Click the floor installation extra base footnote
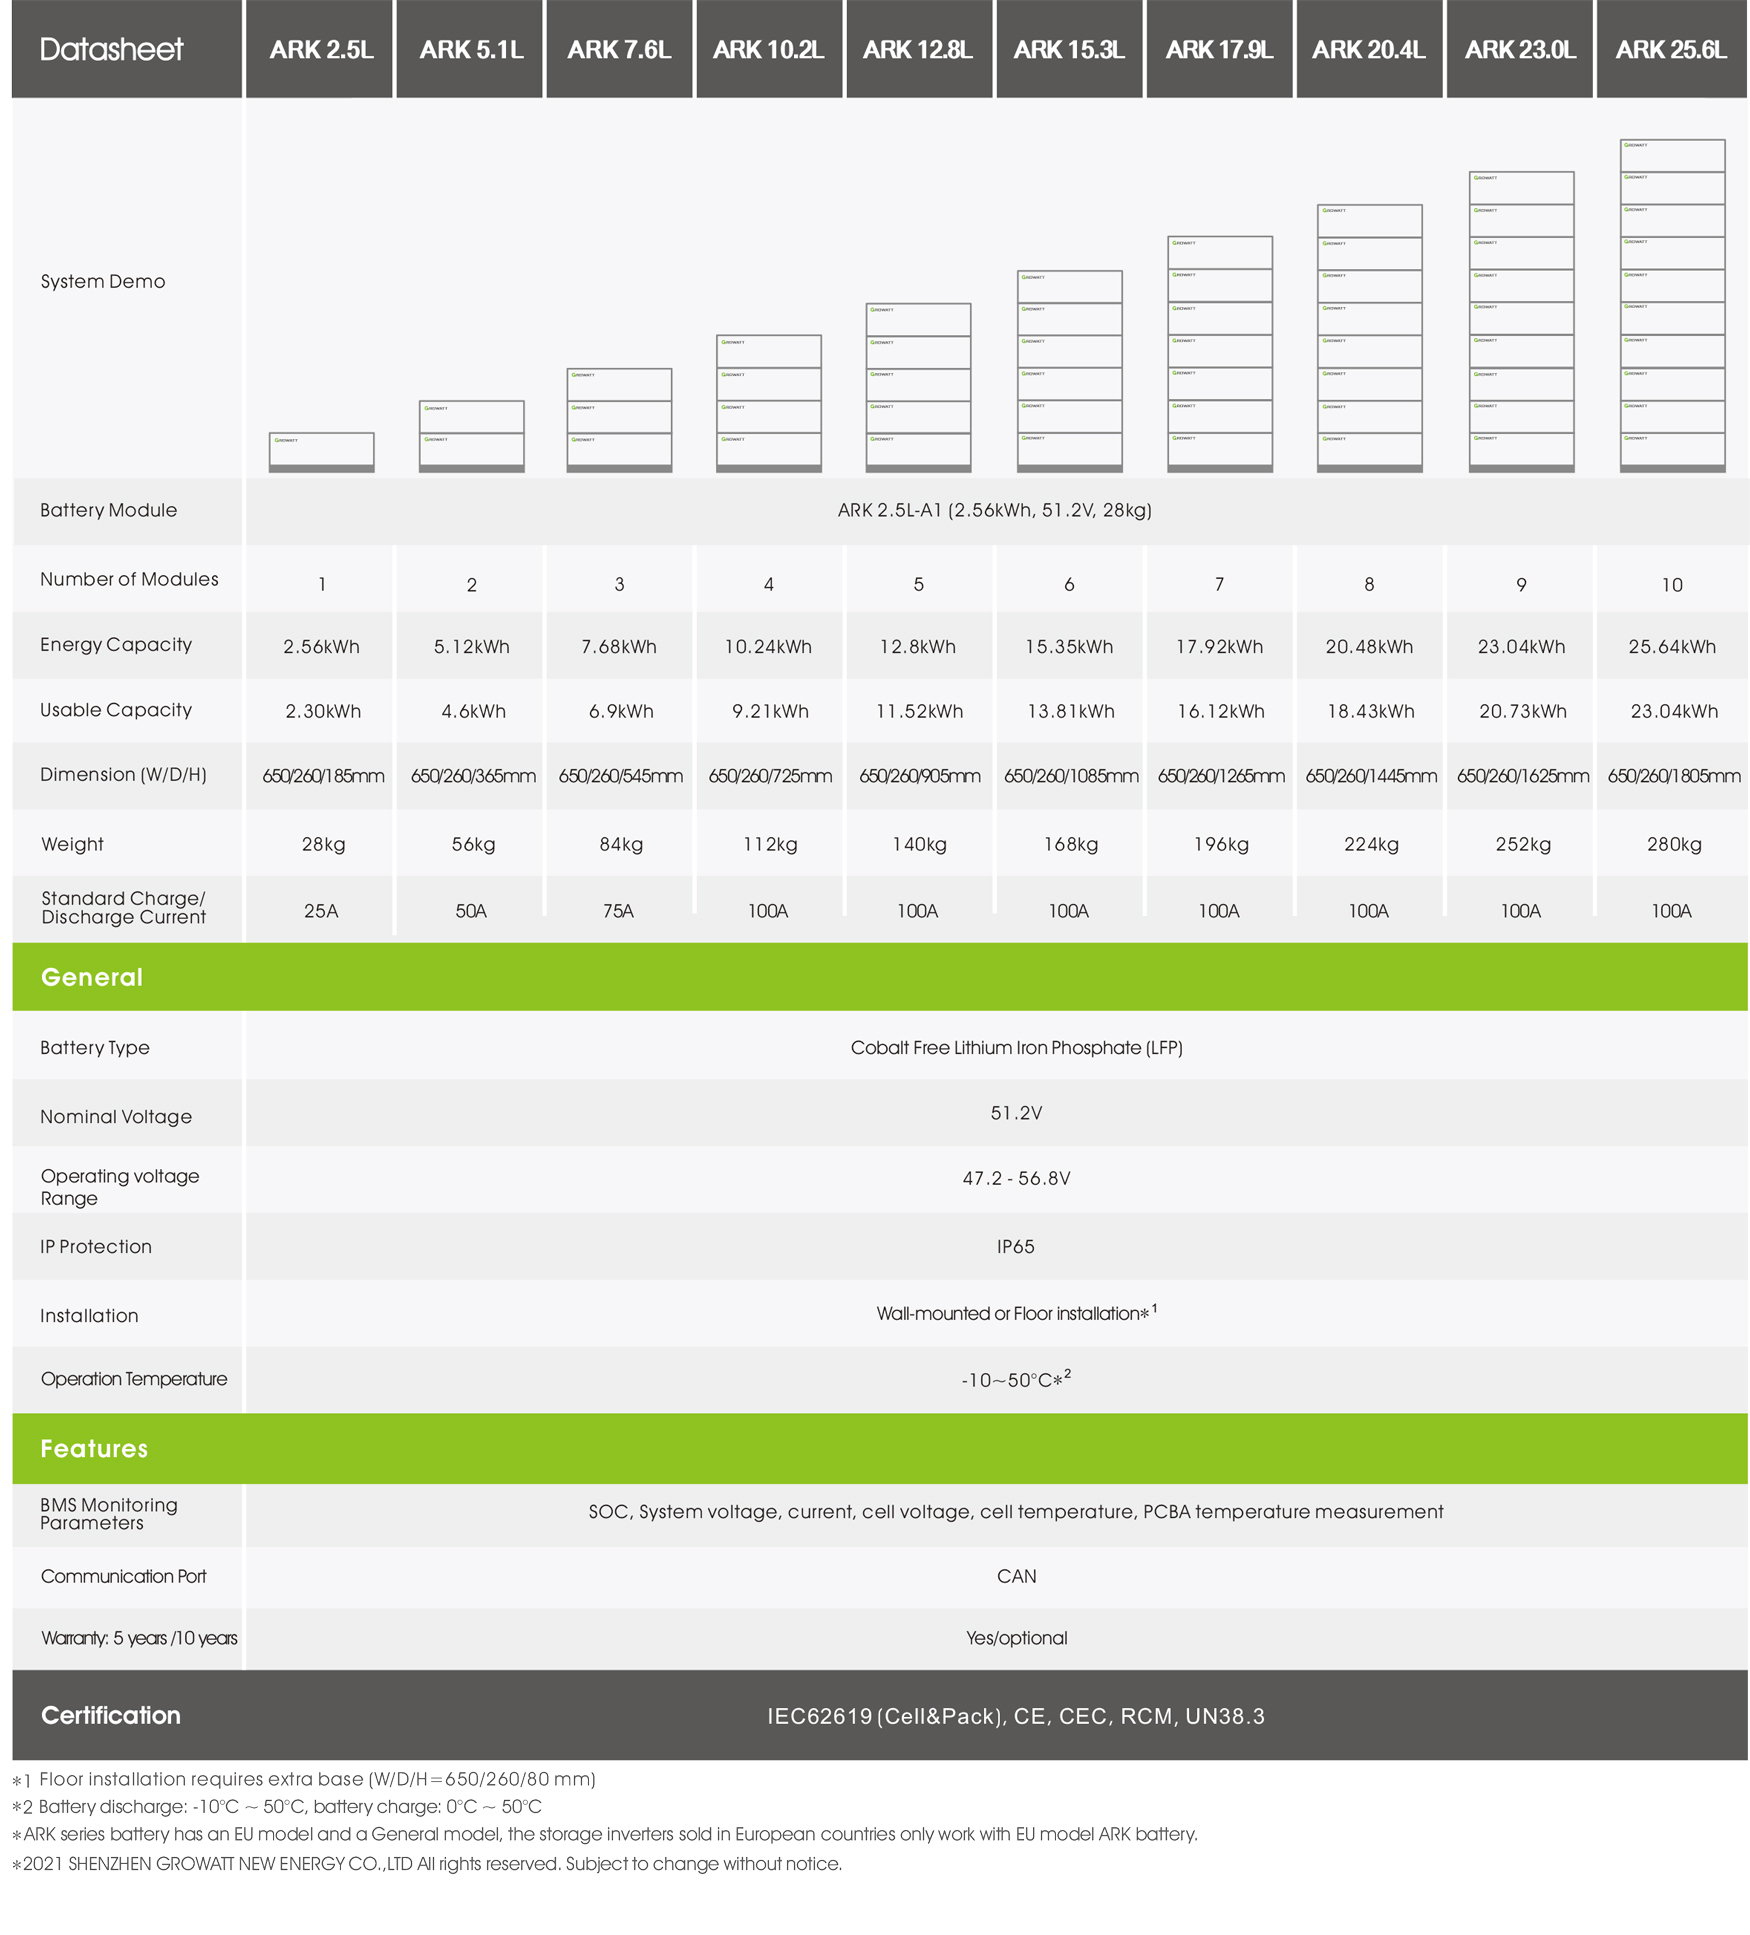Image resolution: width=1750 pixels, height=1935 pixels. (x=304, y=1780)
